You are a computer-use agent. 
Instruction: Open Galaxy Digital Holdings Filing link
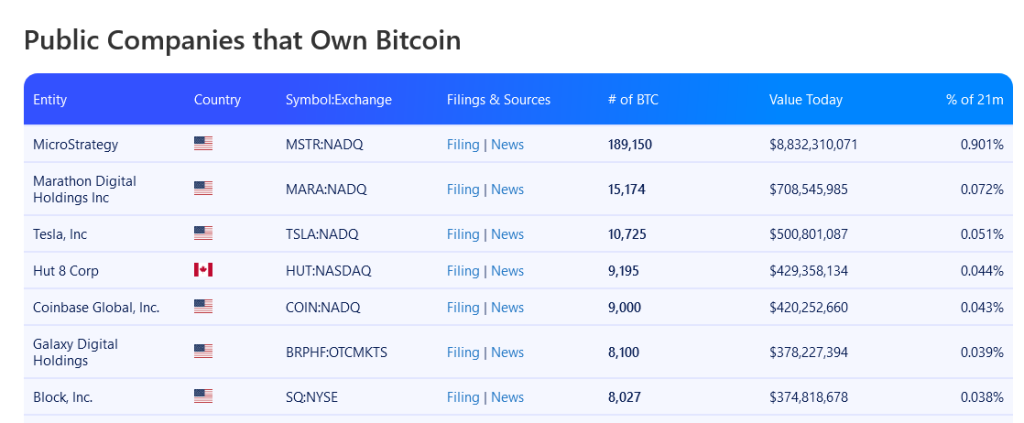(x=463, y=352)
